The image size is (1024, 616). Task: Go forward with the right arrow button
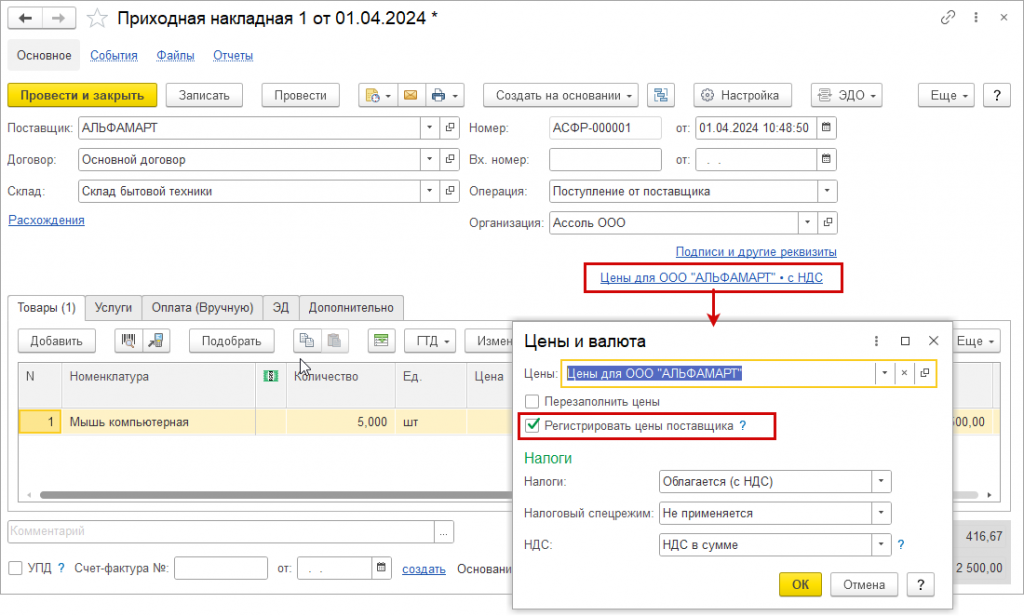click(59, 18)
